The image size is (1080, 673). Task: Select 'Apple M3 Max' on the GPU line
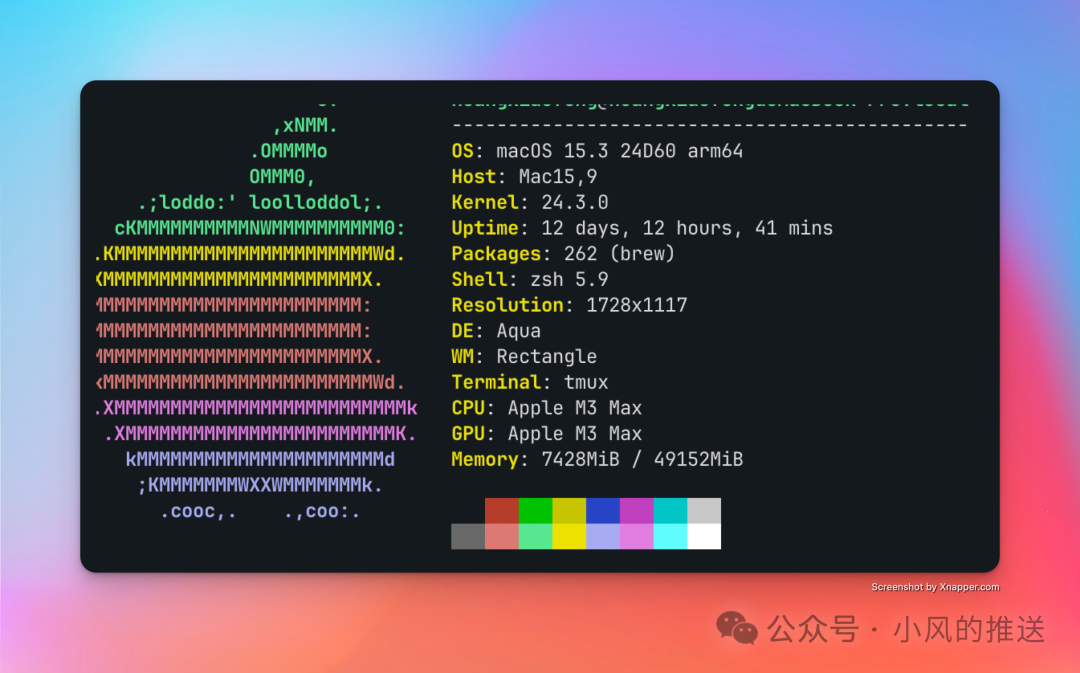(574, 434)
